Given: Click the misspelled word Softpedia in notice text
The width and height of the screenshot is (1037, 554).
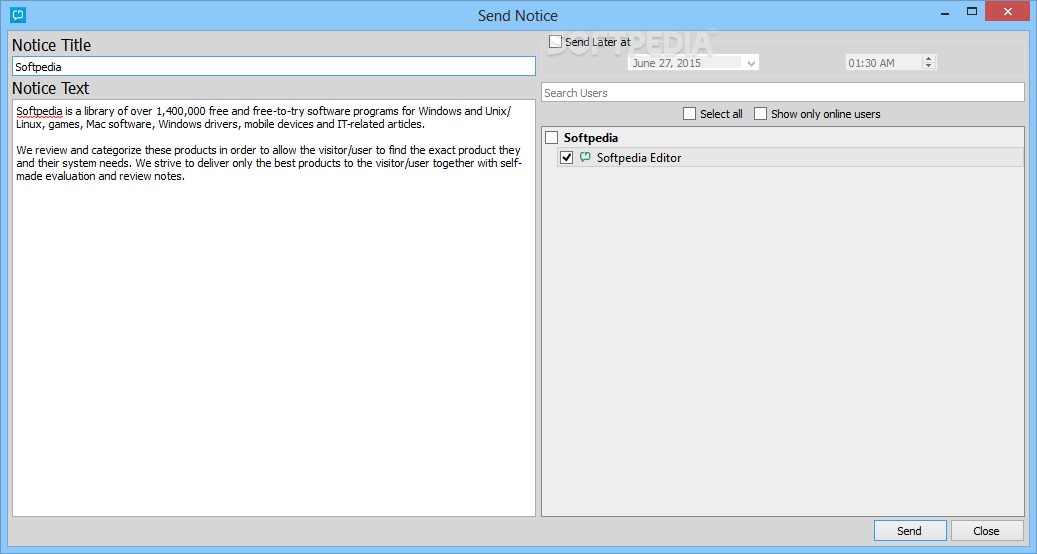Looking at the screenshot, I should [39, 111].
